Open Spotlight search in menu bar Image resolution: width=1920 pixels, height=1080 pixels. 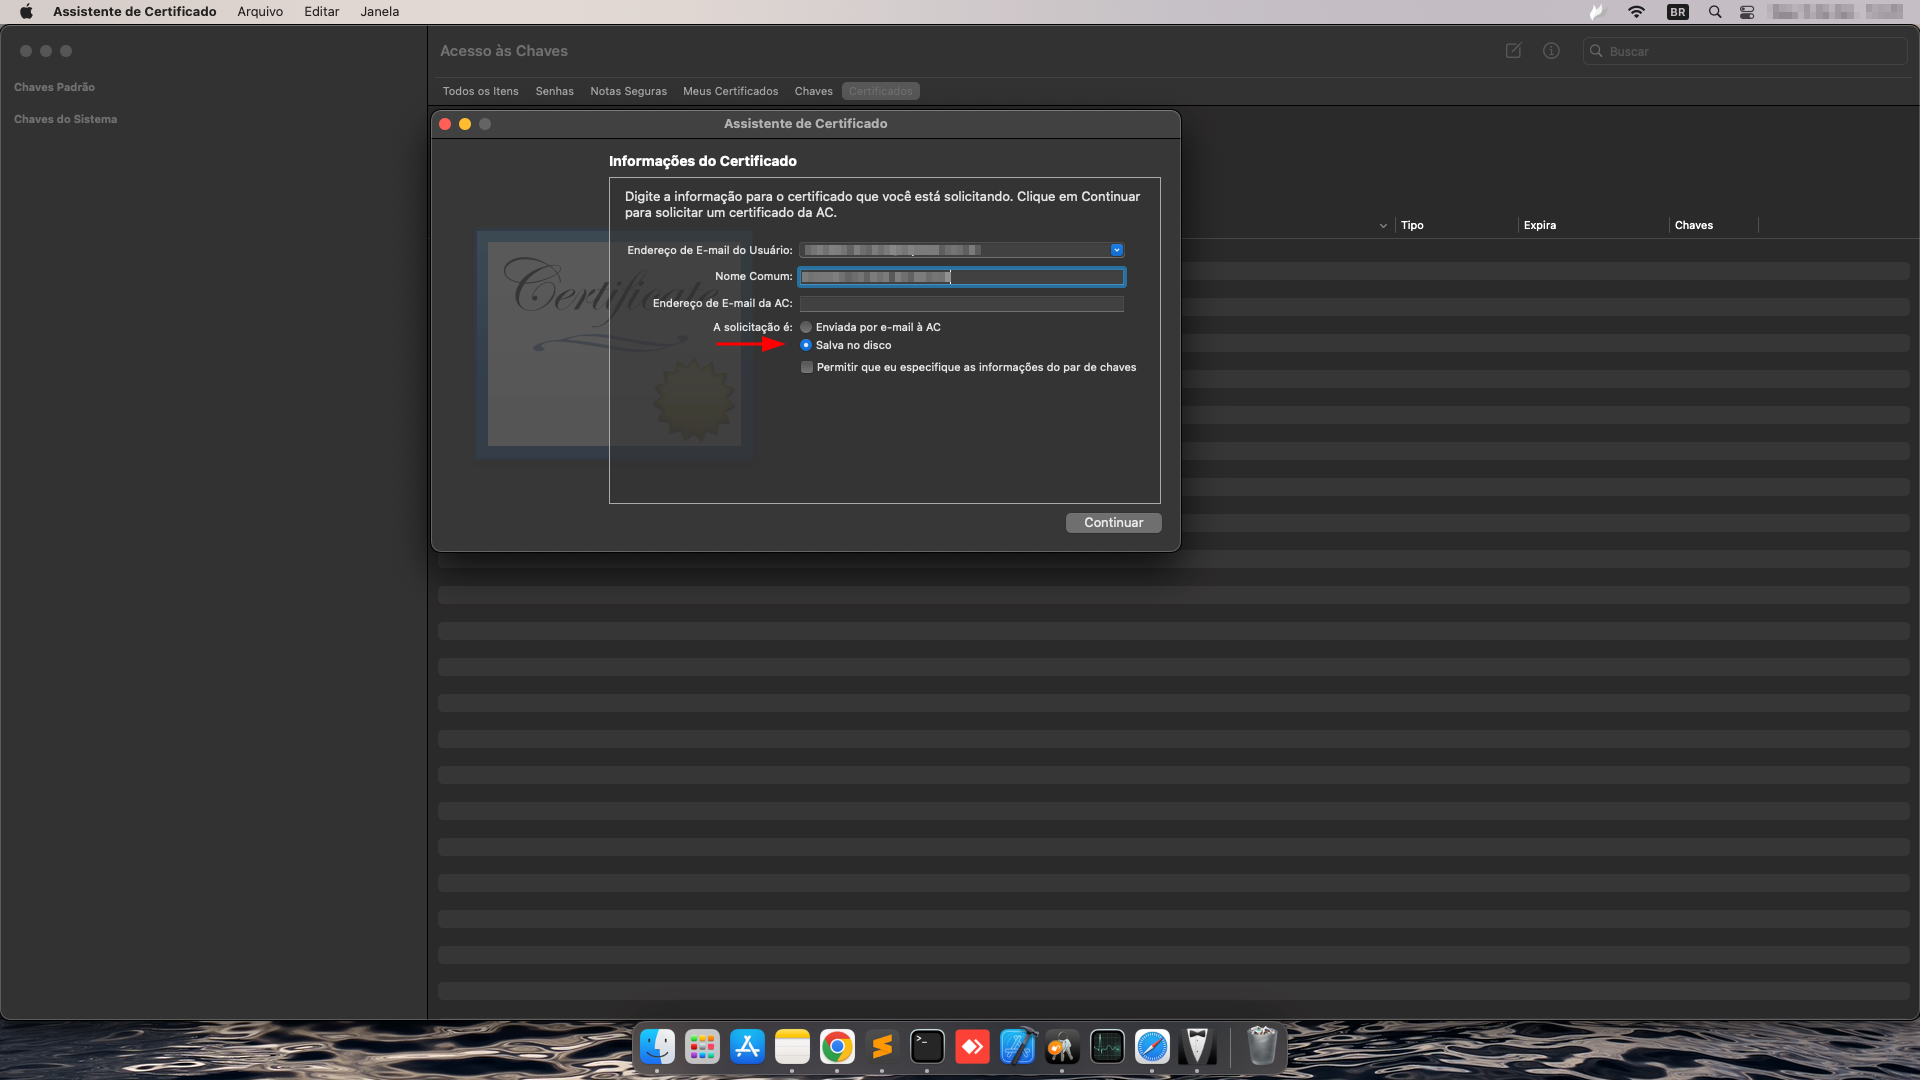(x=1715, y=12)
